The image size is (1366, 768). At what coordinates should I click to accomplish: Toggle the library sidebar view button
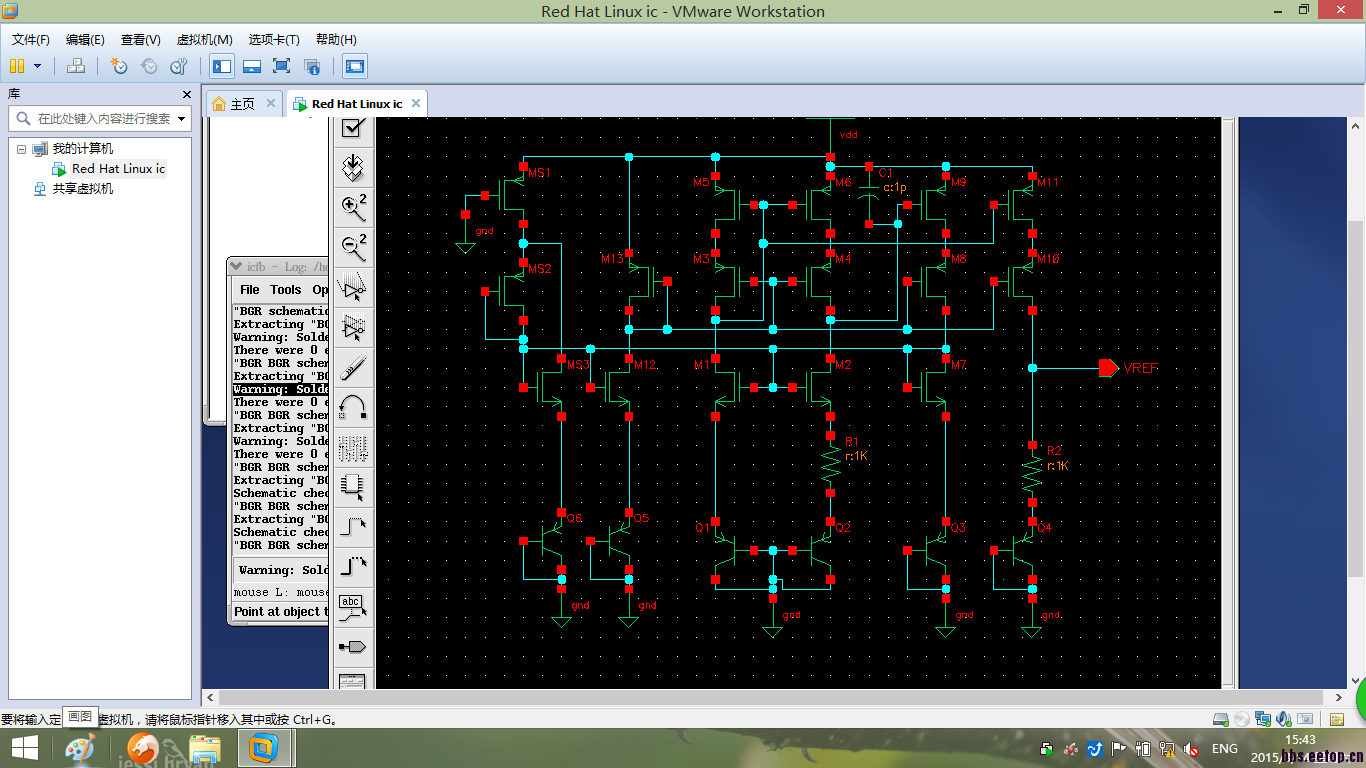click(x=221, y=66)
